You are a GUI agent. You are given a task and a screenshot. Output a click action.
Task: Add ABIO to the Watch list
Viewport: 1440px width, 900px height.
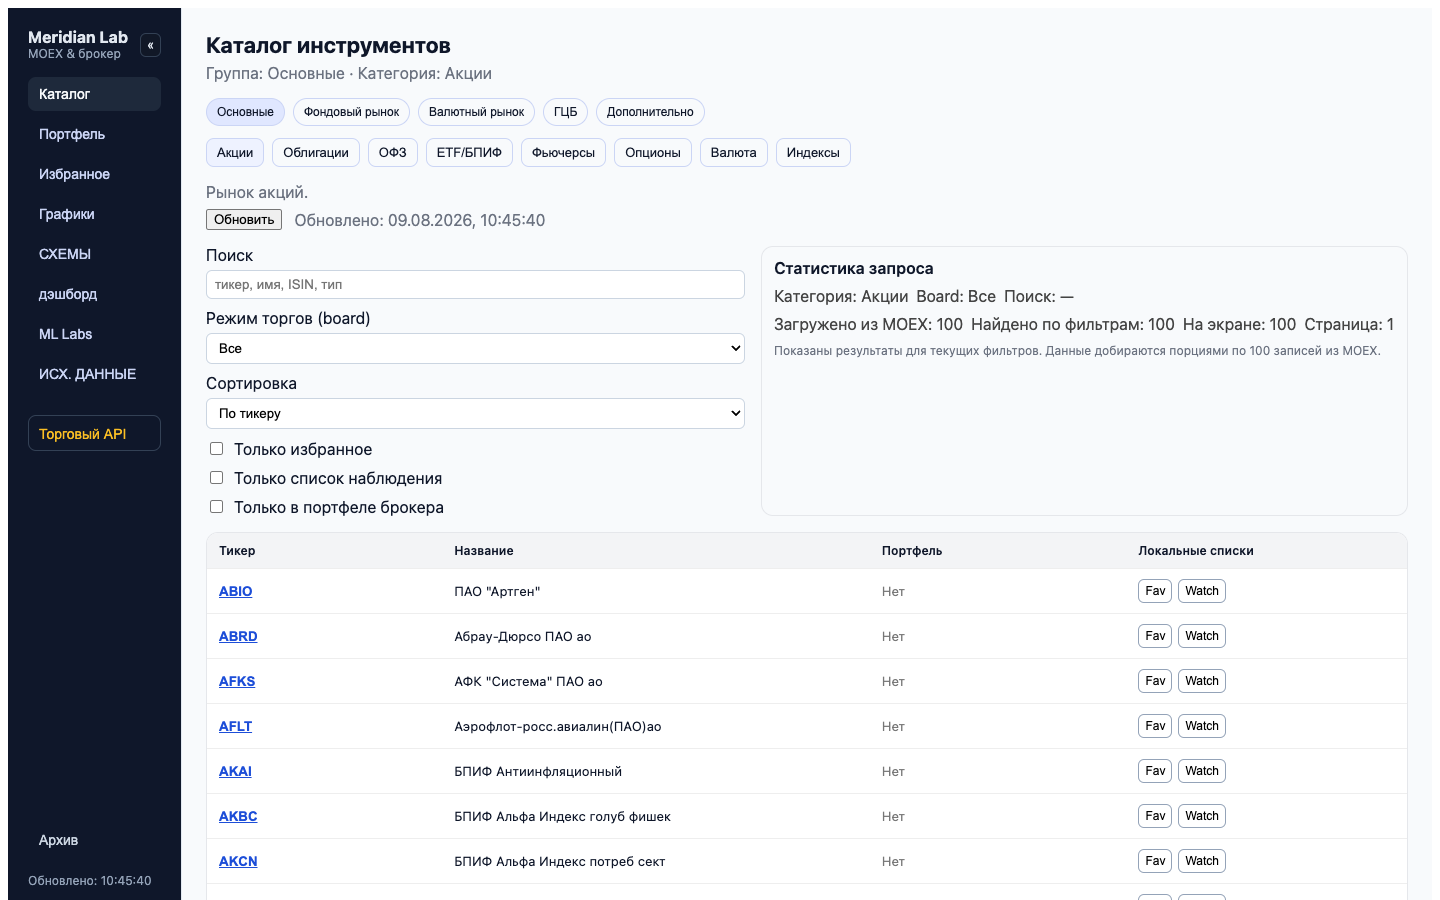coord(1202,591)
